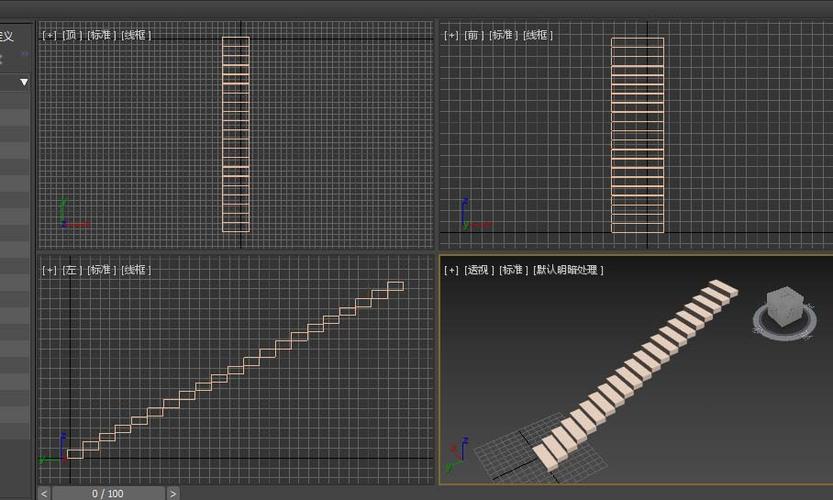Step back with the time slider's < arrow
Image resolution: width=833 pixels, height=500 pixels.
click(x=44, y=494)
